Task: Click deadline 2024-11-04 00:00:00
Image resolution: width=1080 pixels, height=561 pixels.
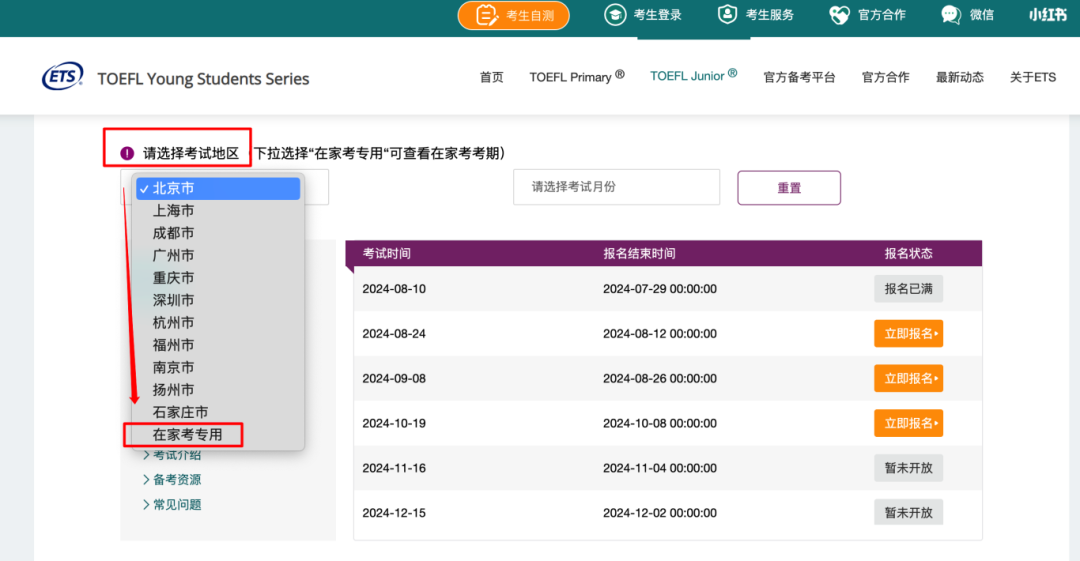Action: 660,468
